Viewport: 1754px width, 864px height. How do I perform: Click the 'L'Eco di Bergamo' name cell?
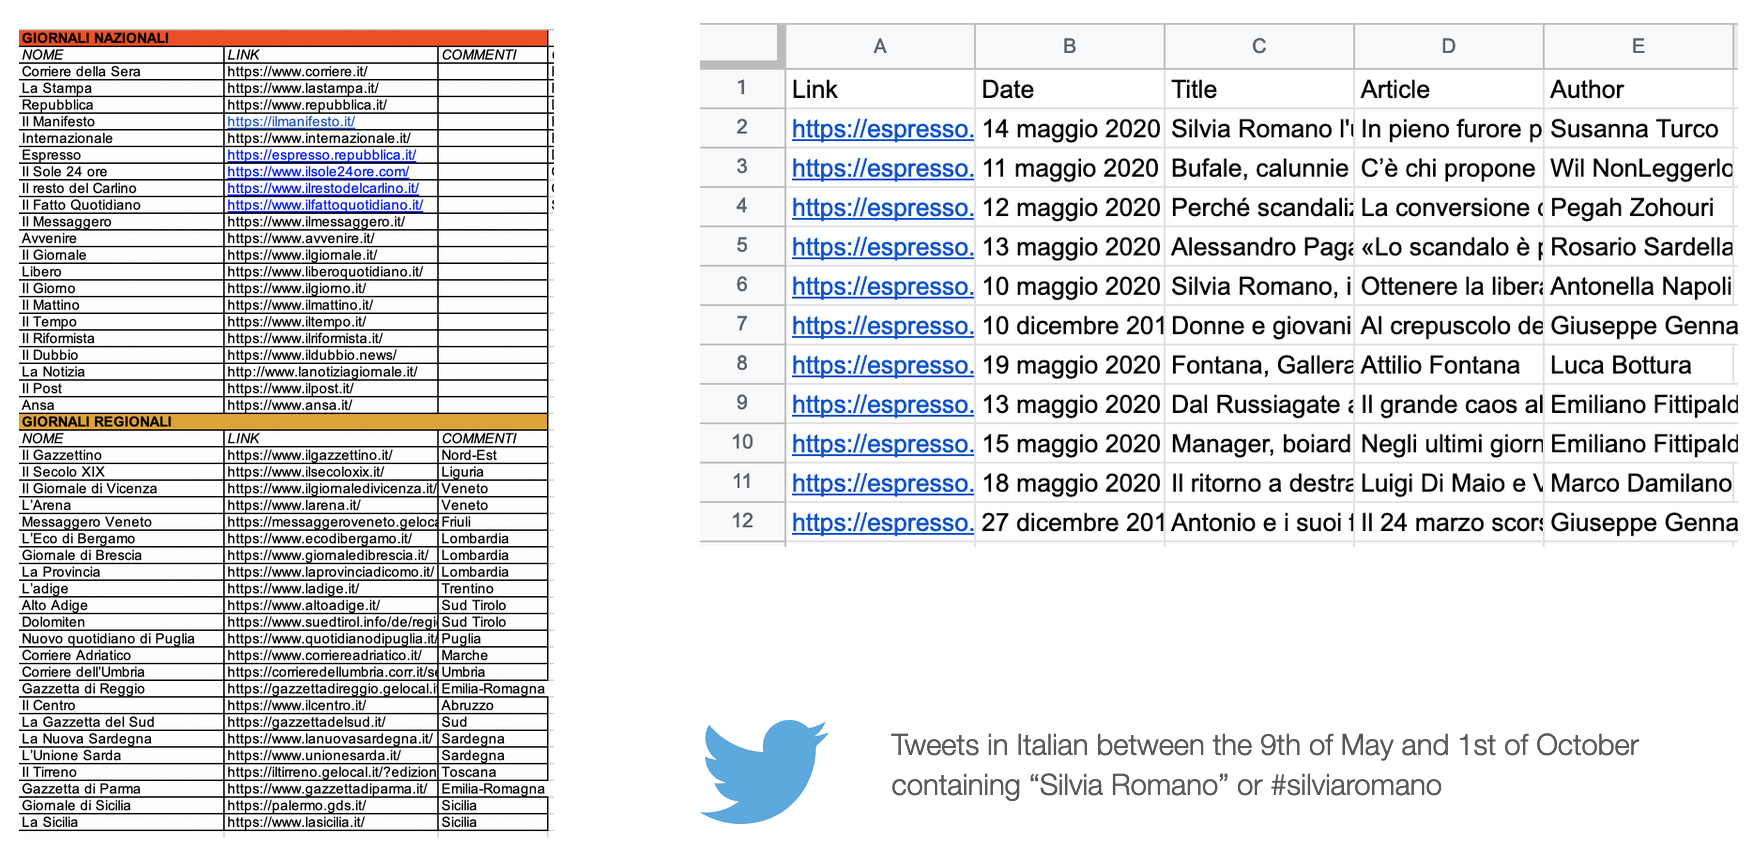click(122, 539)
